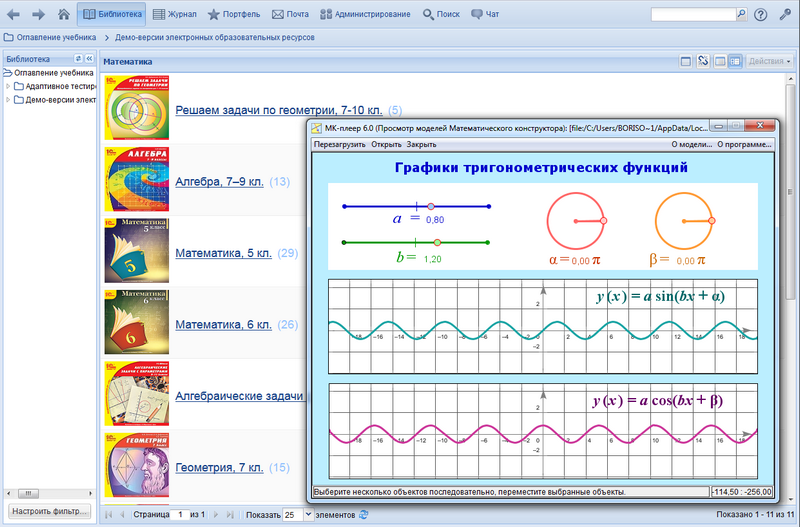This screenshot has width=800, height=527.
Task: Open the О программе menu item
Action: pos(745,144)
